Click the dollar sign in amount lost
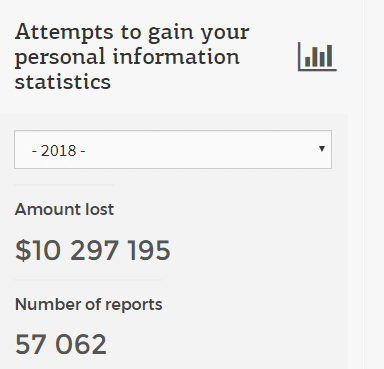The height and width of the screenshot is (369, 384). click(23, 250)
